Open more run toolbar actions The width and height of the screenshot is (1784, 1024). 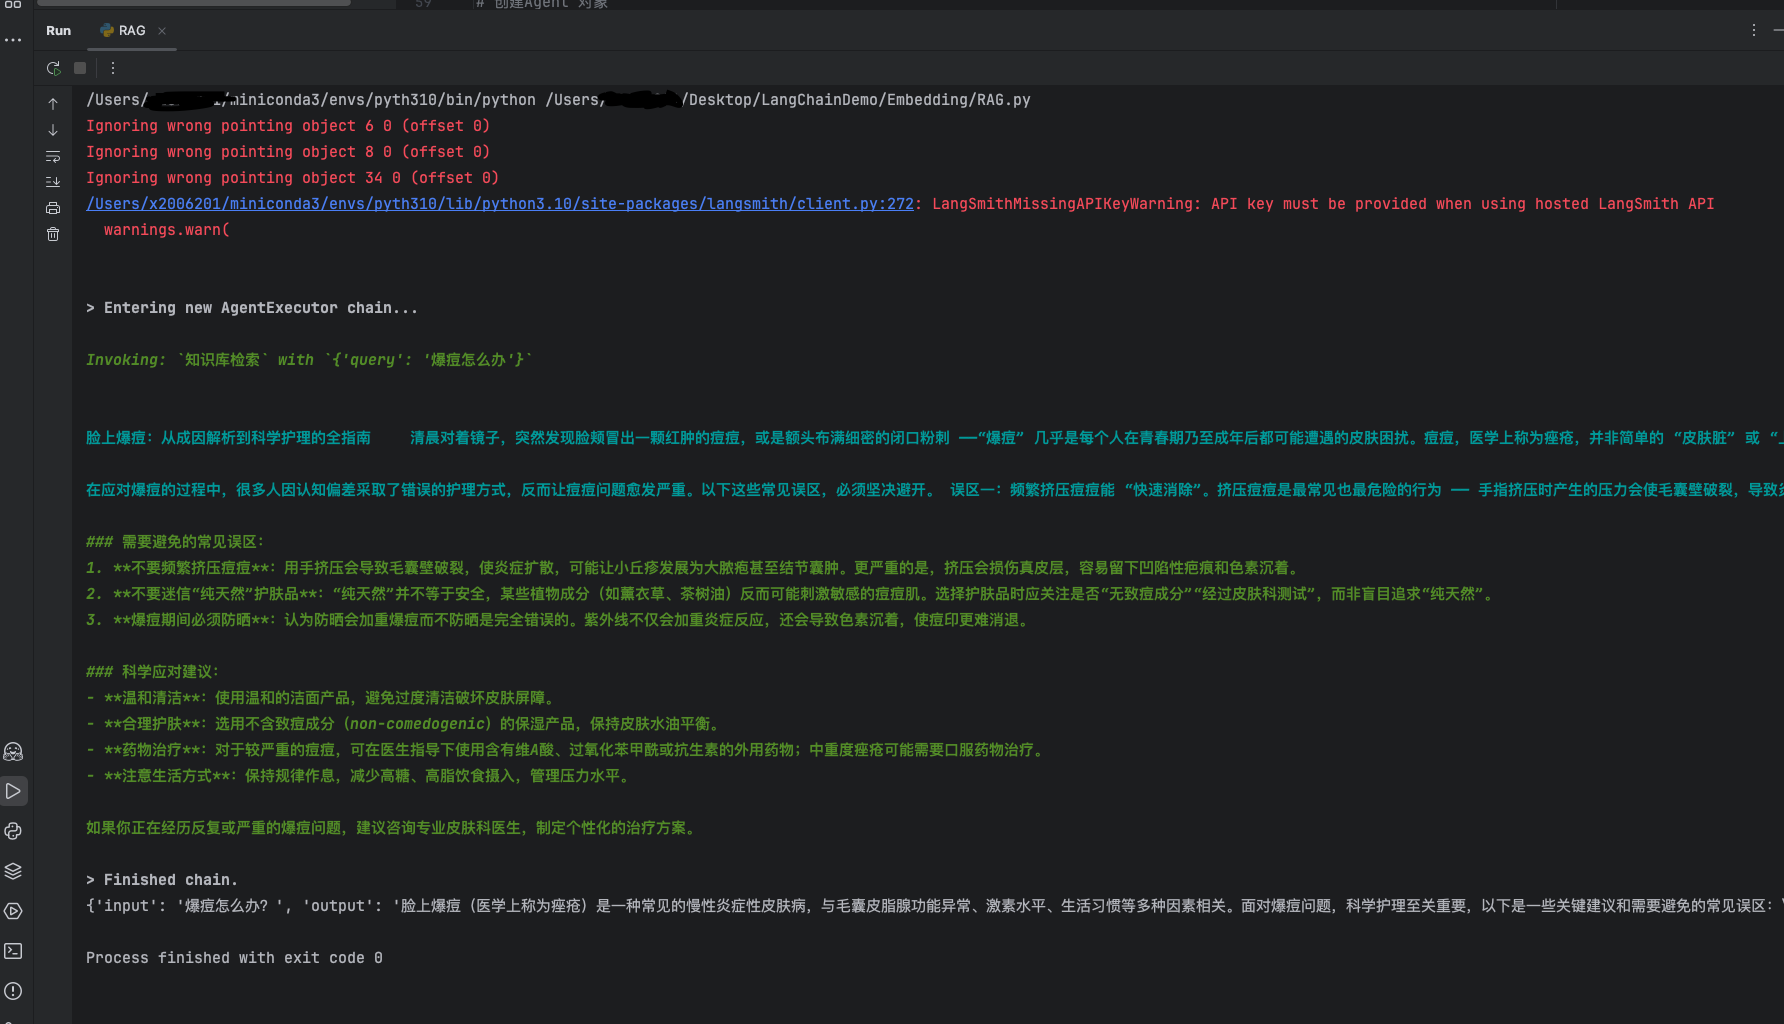[x=113, y=68]
